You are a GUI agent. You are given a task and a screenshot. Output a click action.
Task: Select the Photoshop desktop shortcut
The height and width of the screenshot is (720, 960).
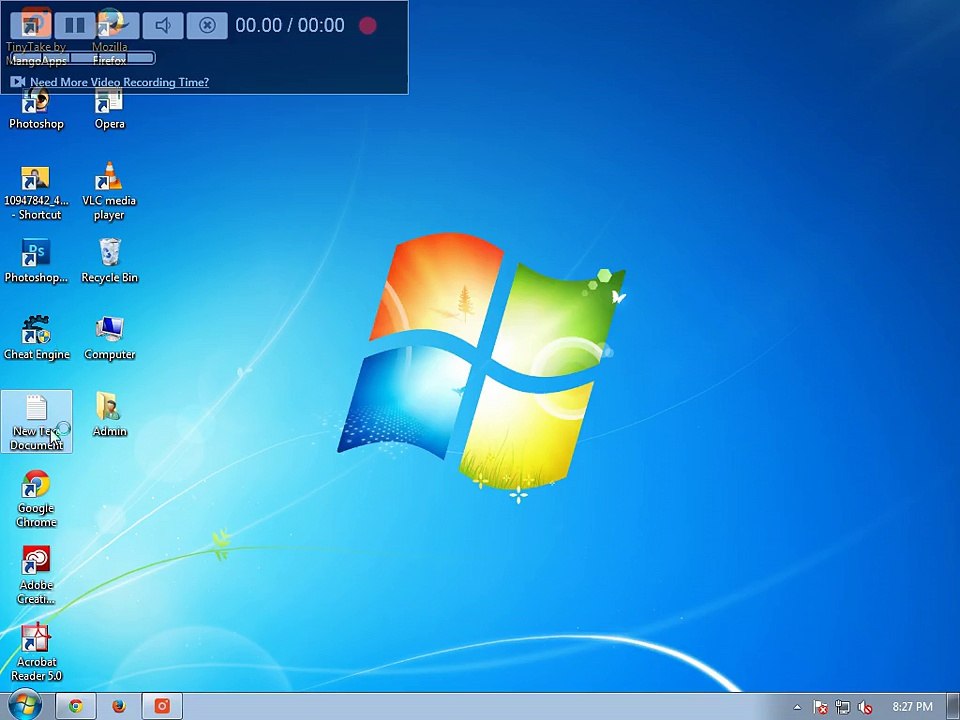[36, 109]
